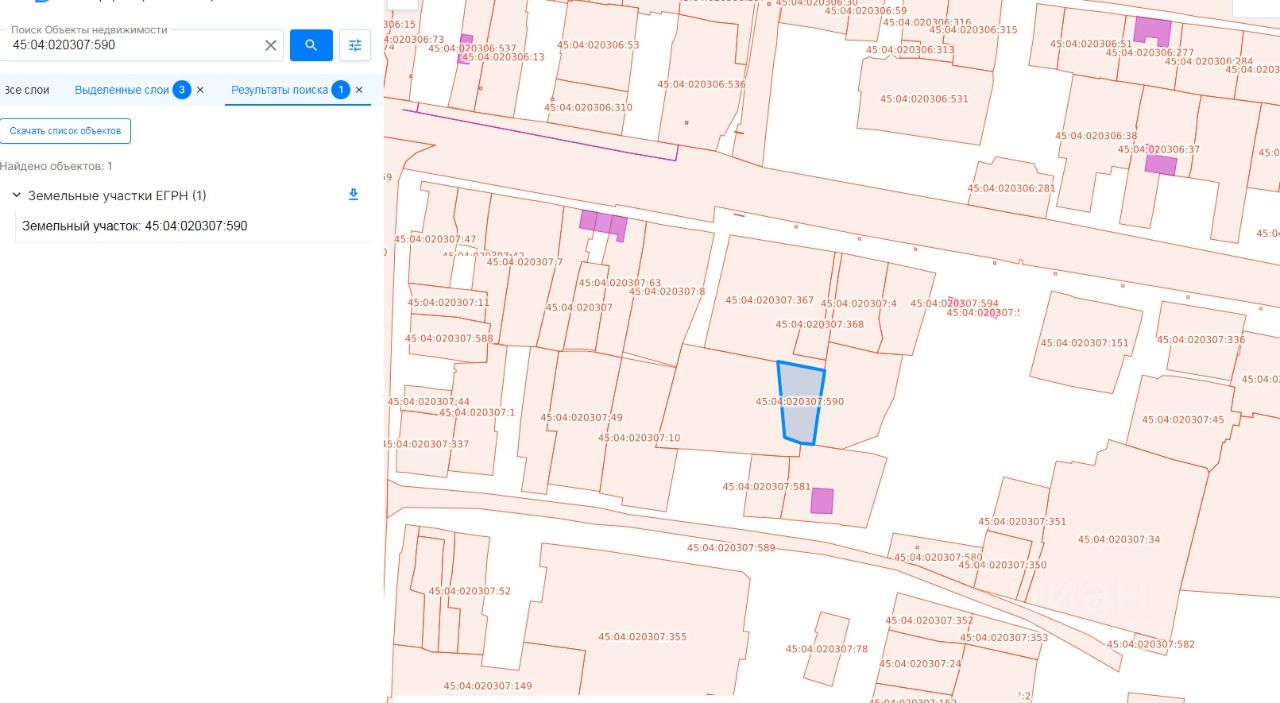The height and width of the screenshot is (703, 1280).
Task: Switch to the Выделенные слои tab
Action: (x=122, y=90)
